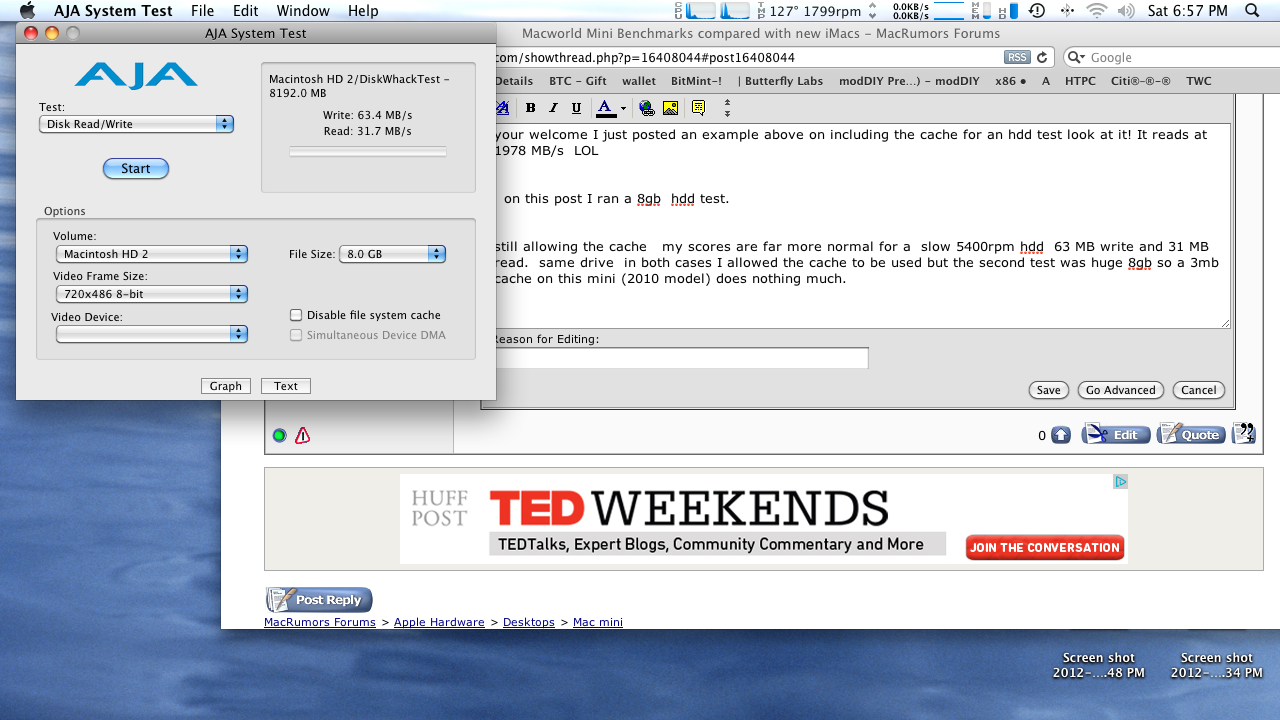The height and width of the screenshot is (720, 1280).
Task: Open the Video Frame Size 720x486 dropdown
Action: [151, 294]
